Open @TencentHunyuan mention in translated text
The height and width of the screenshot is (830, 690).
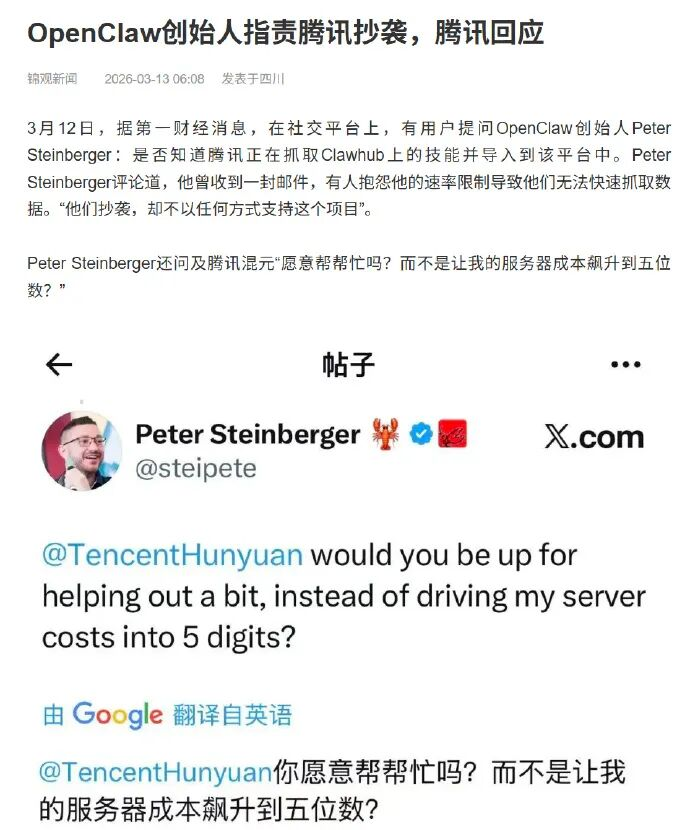coord(156,772)
